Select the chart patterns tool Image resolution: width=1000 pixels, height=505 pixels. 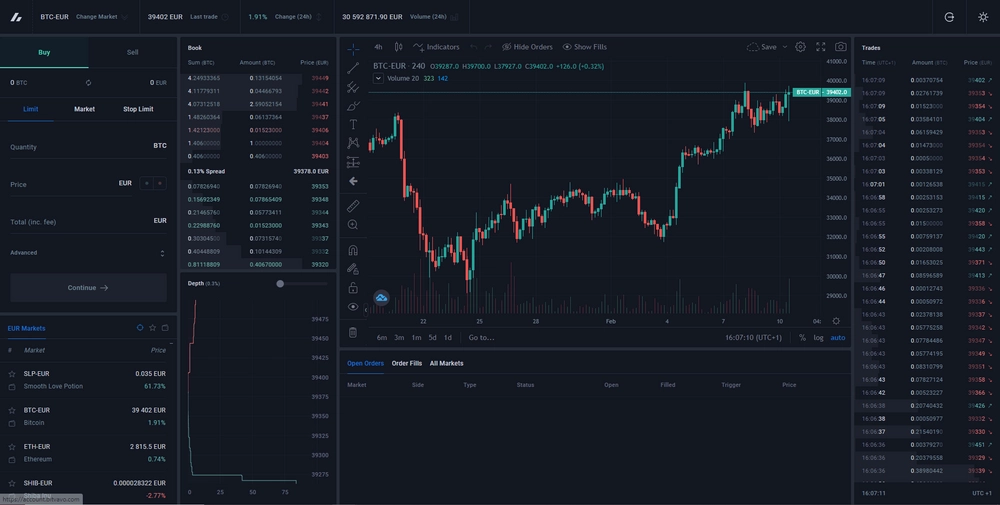tap(353, 143)
